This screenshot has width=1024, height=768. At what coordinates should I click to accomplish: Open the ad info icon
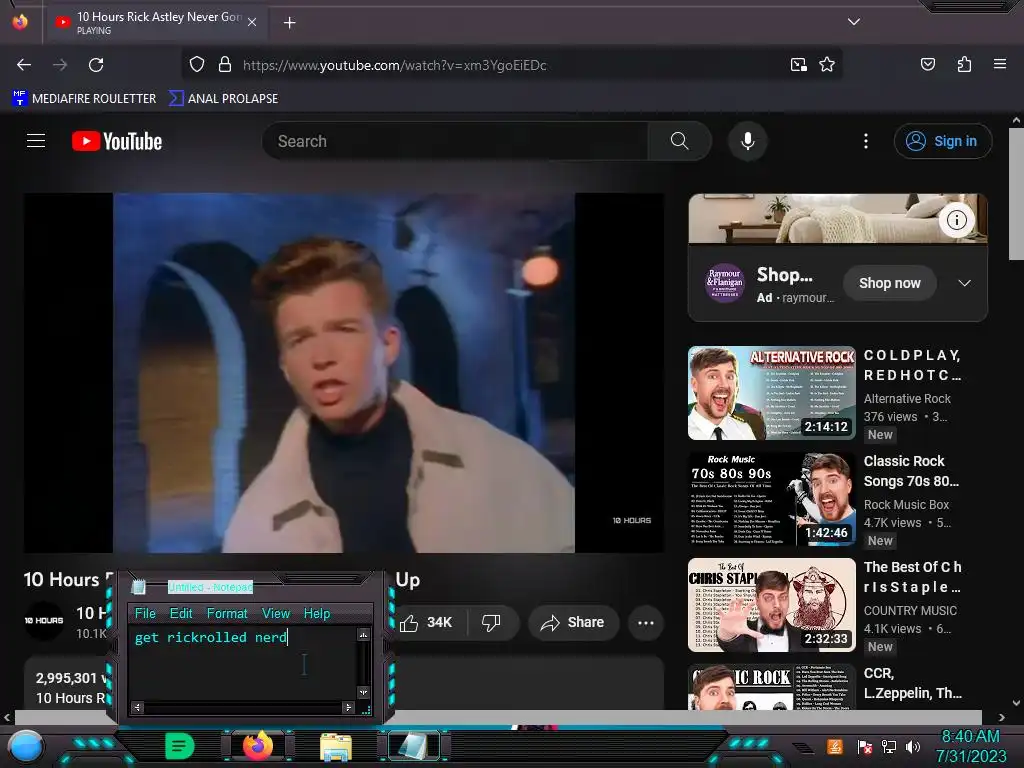tap(957, 220)
